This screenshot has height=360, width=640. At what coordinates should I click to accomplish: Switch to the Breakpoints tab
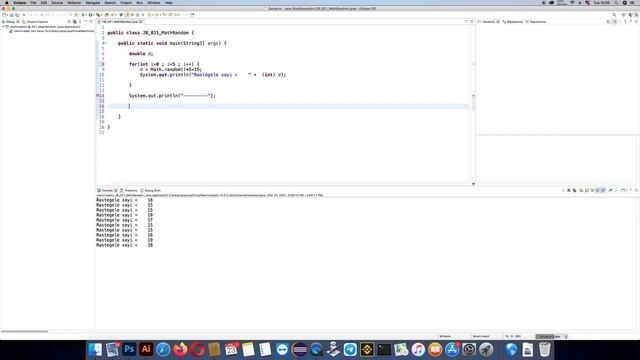[x=513, y=22]
